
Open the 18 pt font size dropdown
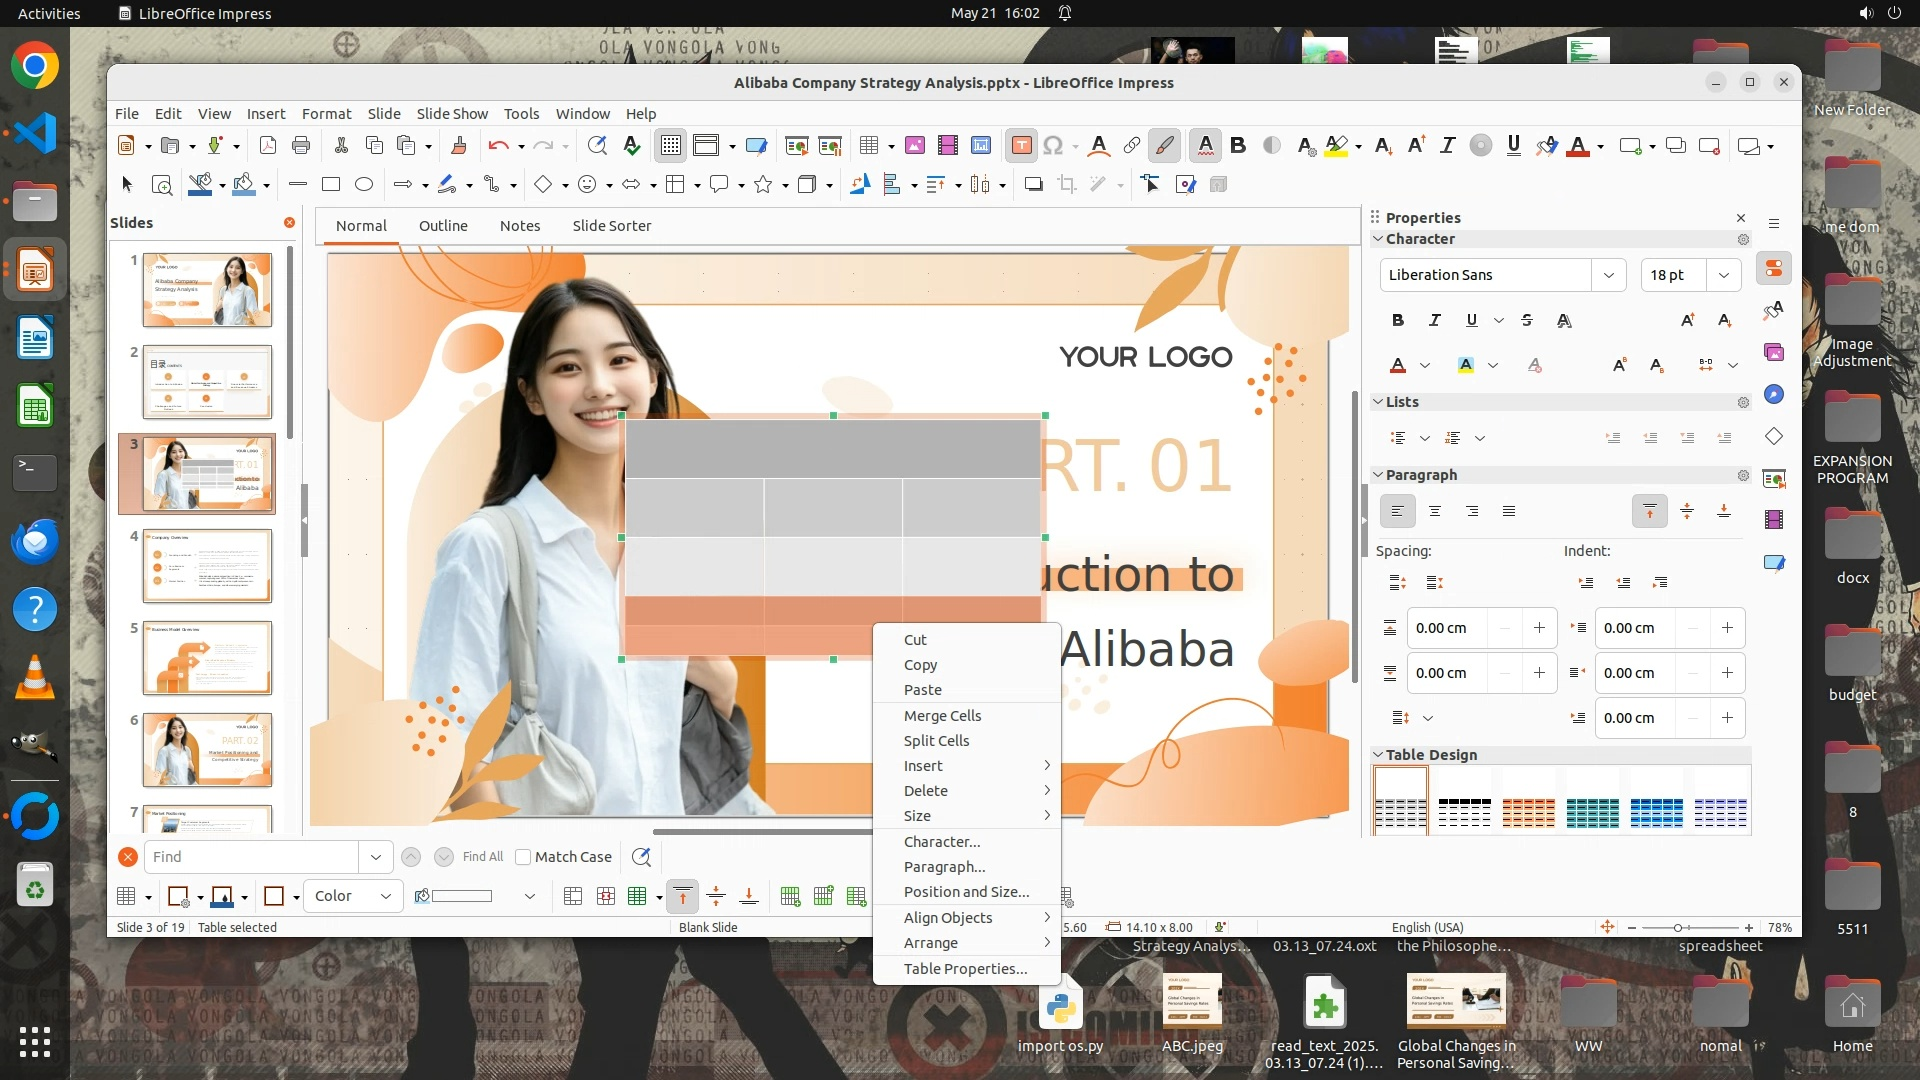1724,275
